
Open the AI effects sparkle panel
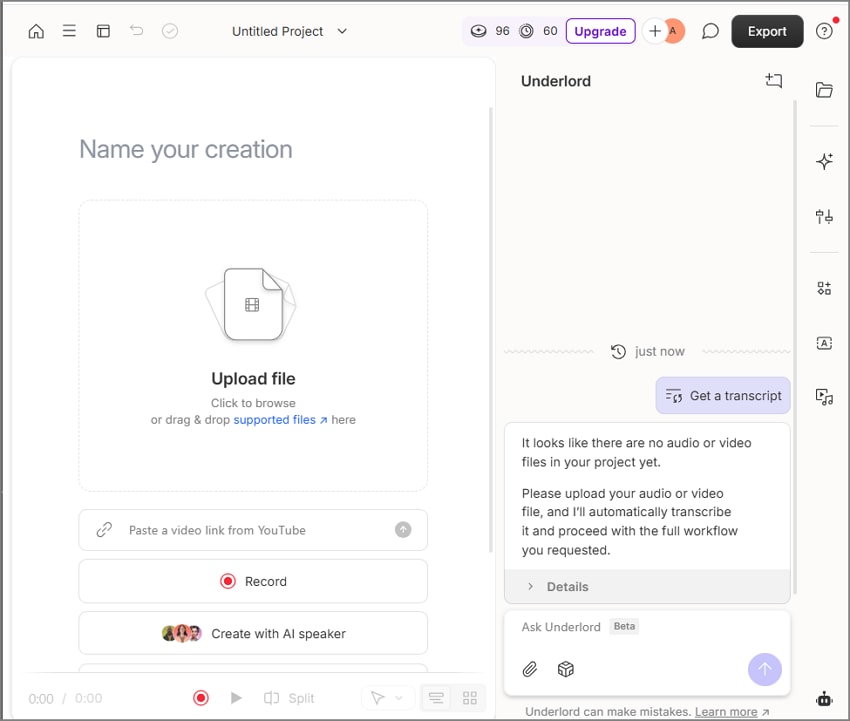(823, 161)
